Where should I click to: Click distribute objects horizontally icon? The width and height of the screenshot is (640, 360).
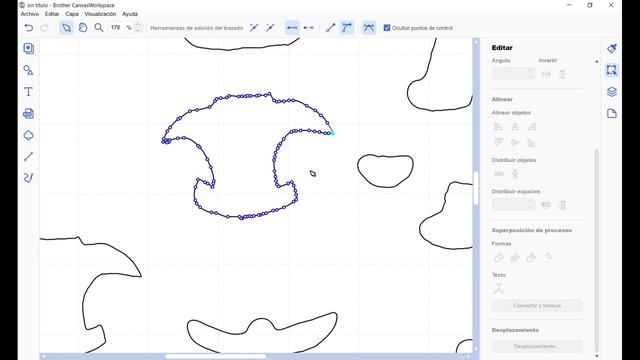499,174
